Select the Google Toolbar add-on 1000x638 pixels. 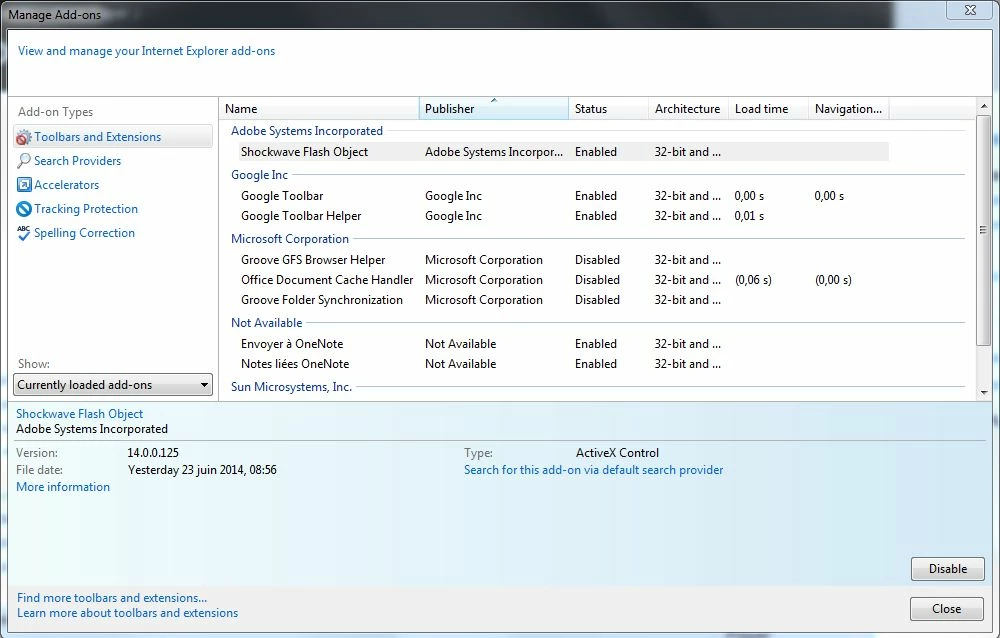[x=282, y=196]
